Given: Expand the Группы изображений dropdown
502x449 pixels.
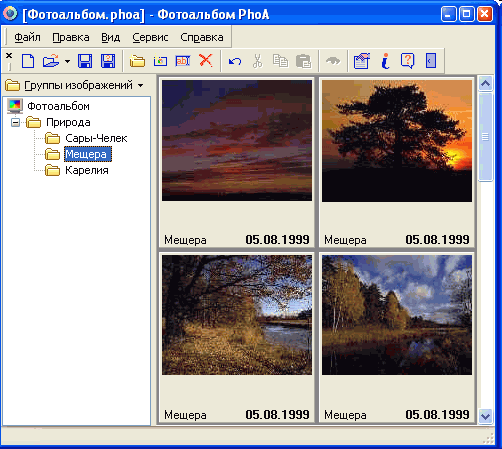Looking at the screenshot, I should 141,86.
